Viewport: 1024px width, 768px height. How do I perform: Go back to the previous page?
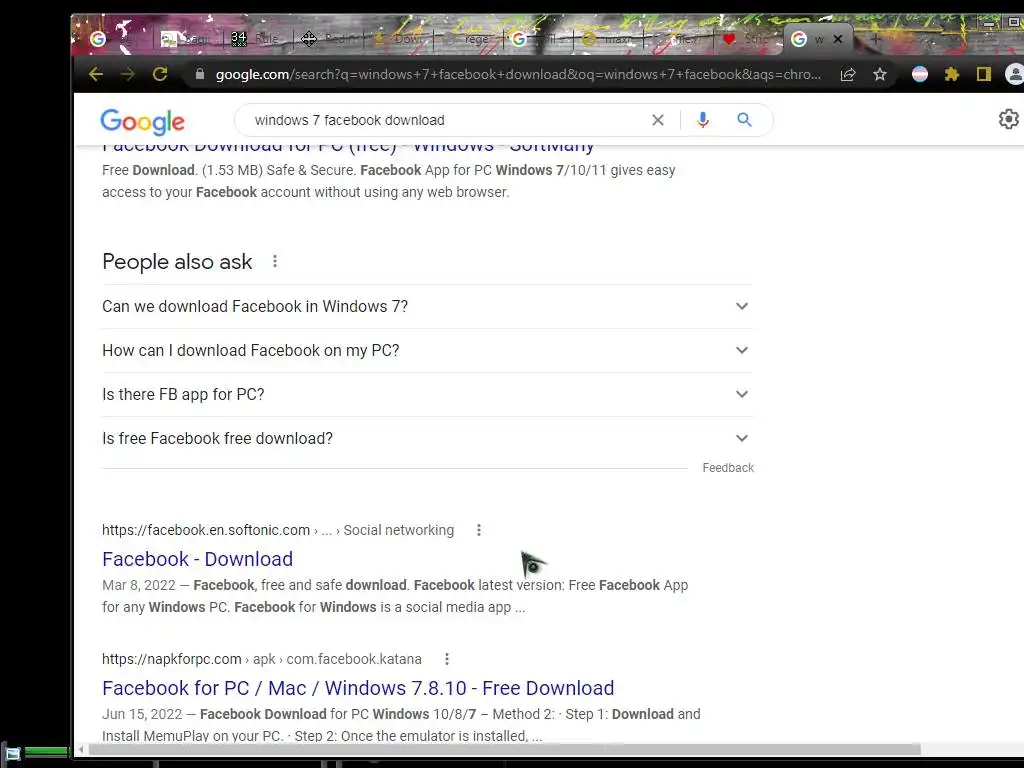click(96, 74)
